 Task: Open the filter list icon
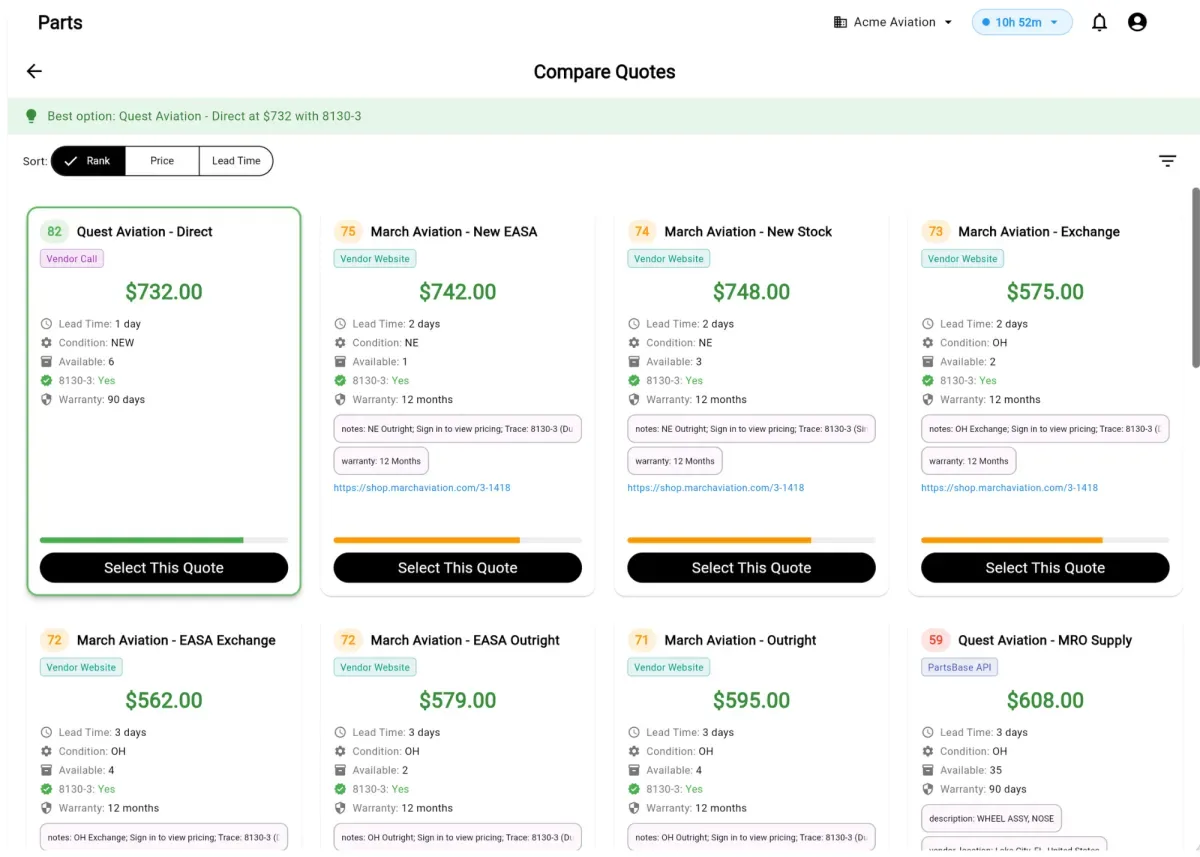[x=1167, y=161]
